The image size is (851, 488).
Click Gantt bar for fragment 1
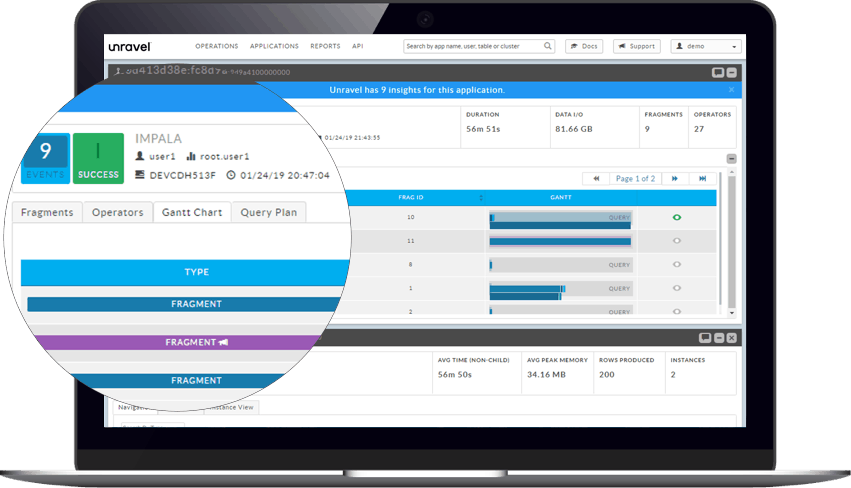click(561, 291)
